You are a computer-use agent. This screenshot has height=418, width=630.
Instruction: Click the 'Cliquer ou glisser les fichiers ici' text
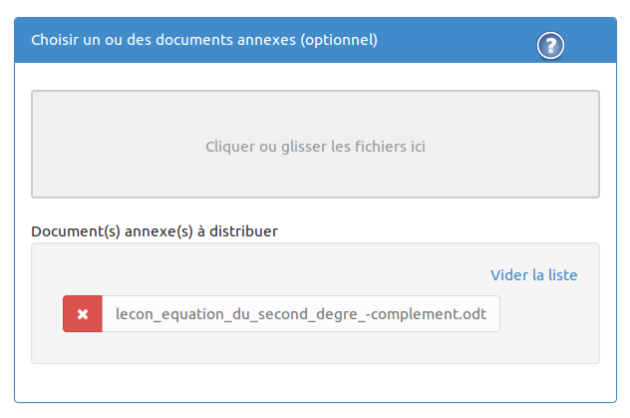315,147
